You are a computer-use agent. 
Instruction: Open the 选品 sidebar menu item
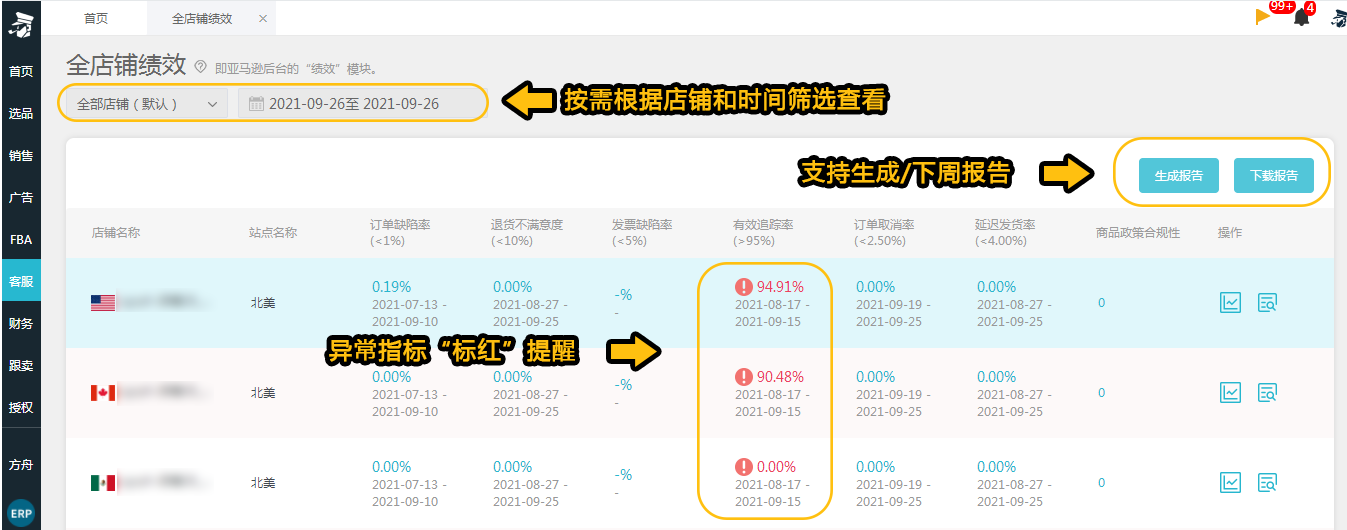coord(21,113)
